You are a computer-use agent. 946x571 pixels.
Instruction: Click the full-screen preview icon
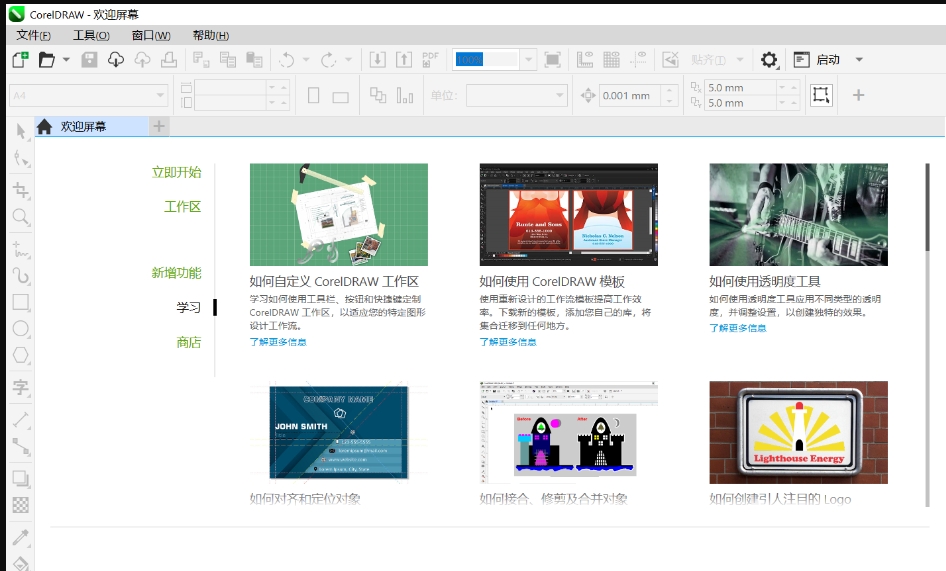tap(552, 60)
